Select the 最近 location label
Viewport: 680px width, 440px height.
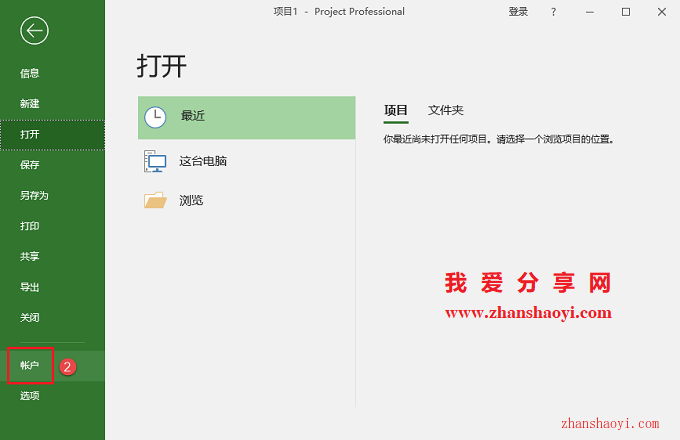tap(193, 116)
